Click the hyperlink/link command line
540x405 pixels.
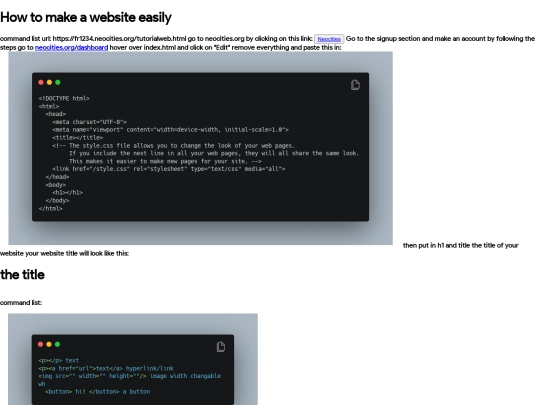pyautogui.click(x=106, y=368)
